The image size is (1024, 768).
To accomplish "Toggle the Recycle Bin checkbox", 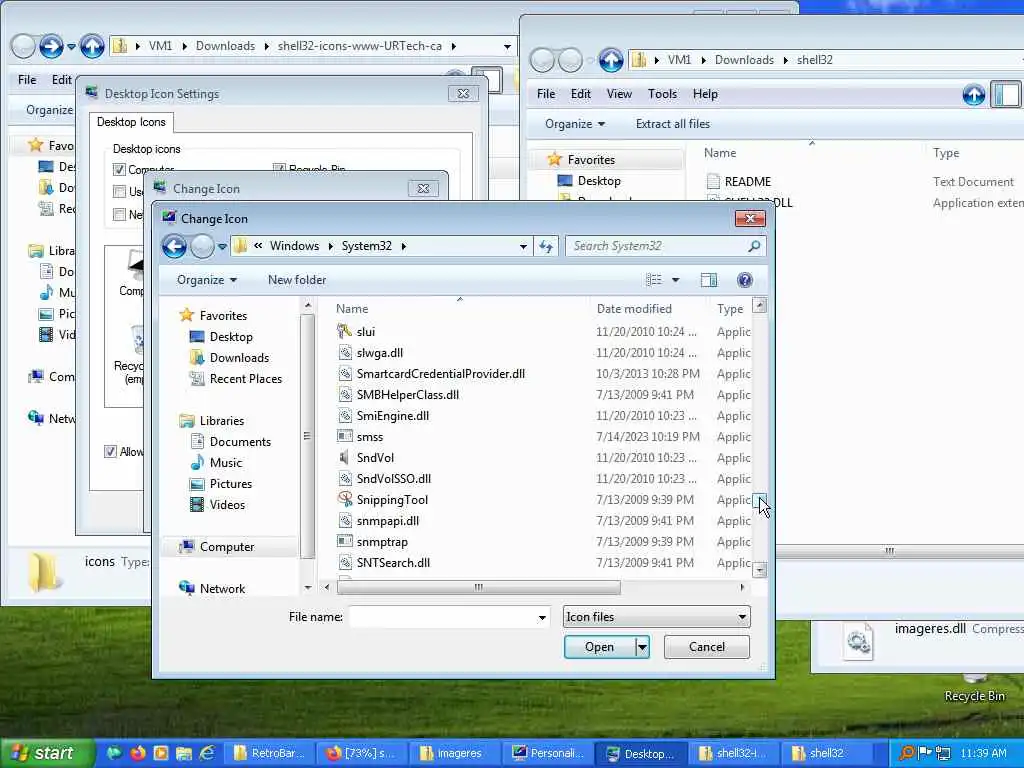I will (279, 170).
